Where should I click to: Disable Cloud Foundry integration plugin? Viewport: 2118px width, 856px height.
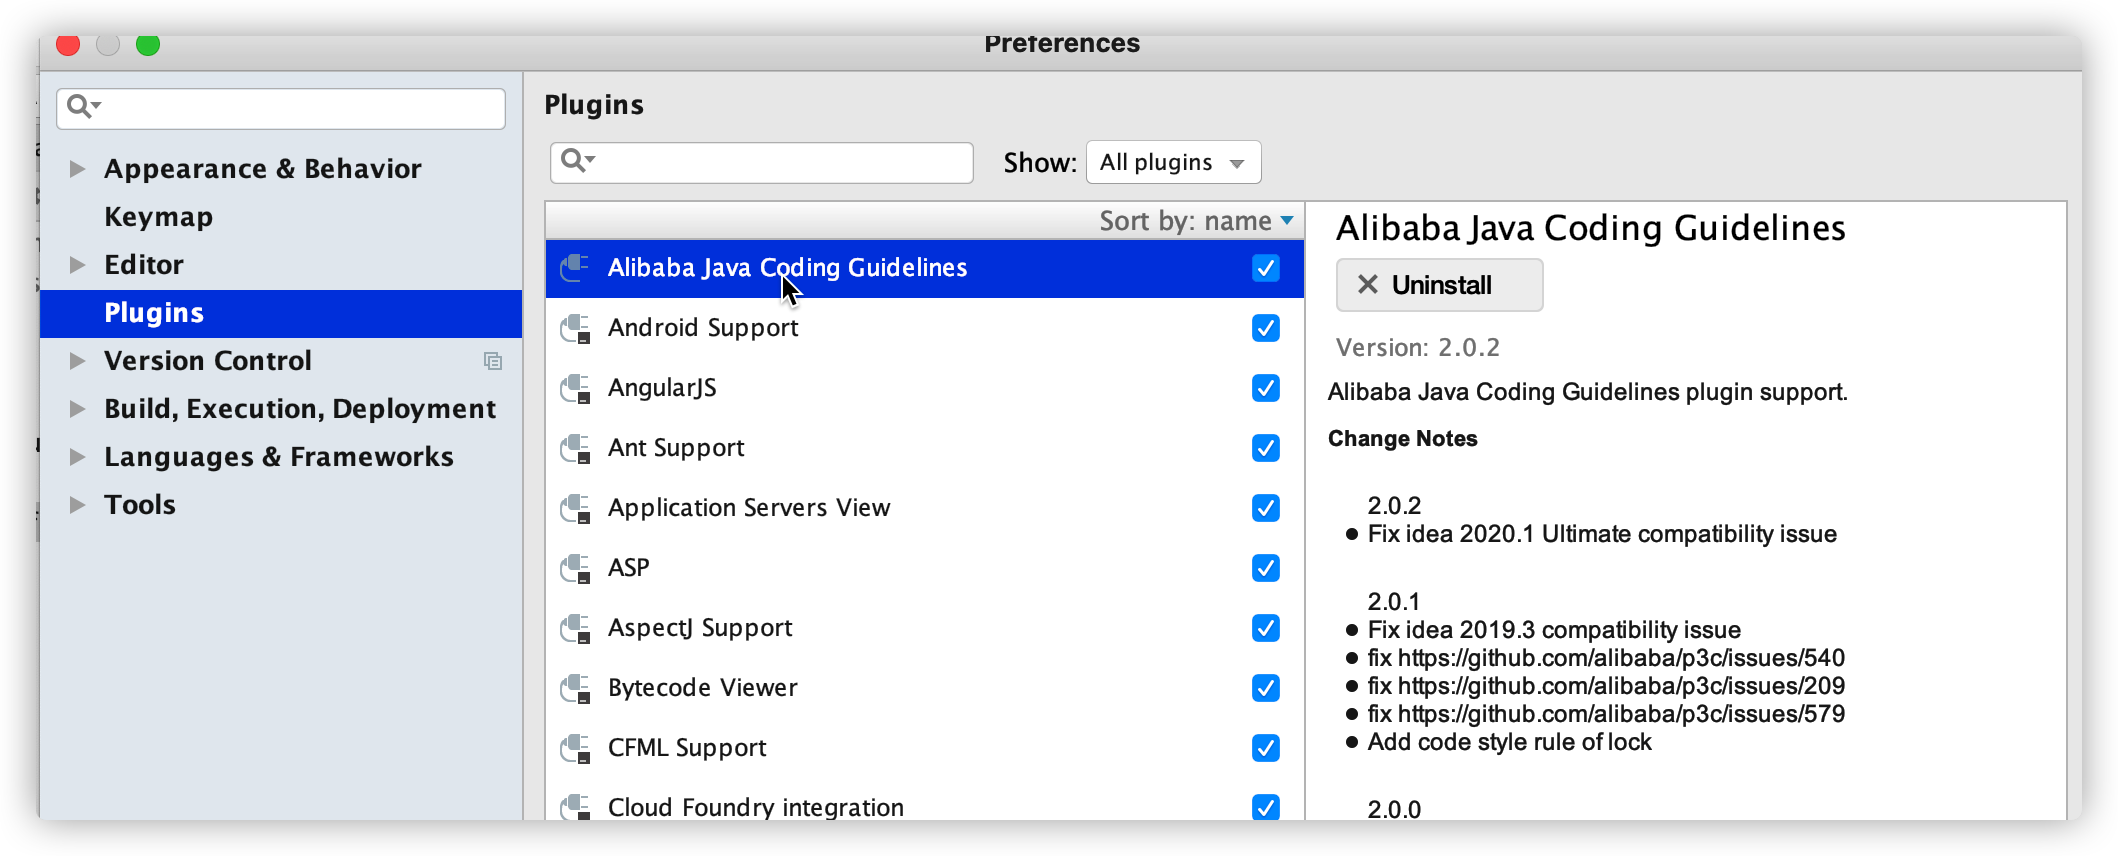pyautogui.click(x=1266, y=807)
